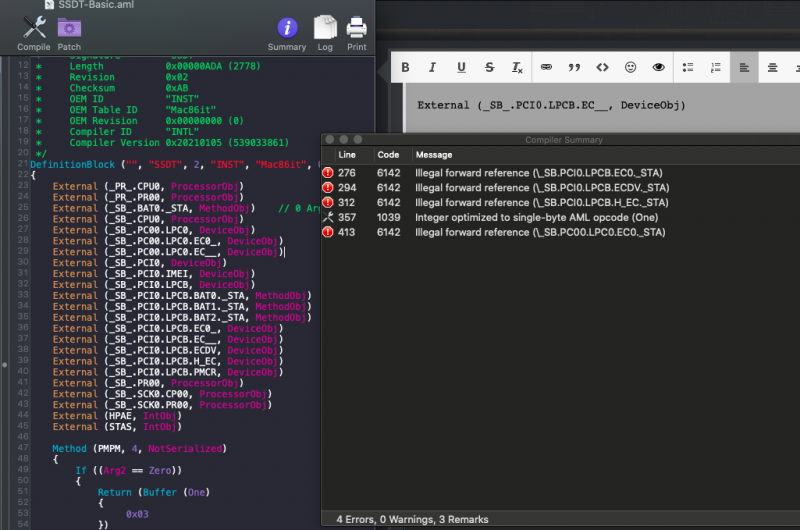Click the Compile tool icon
Viewport: 800px width, 530px height.
click(x=33, y=29)
